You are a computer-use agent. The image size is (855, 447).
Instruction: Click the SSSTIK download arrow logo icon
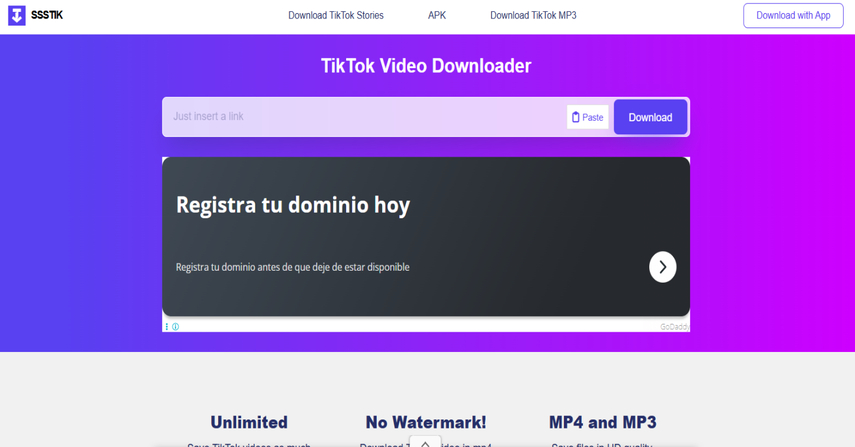[x=16, y=16]
